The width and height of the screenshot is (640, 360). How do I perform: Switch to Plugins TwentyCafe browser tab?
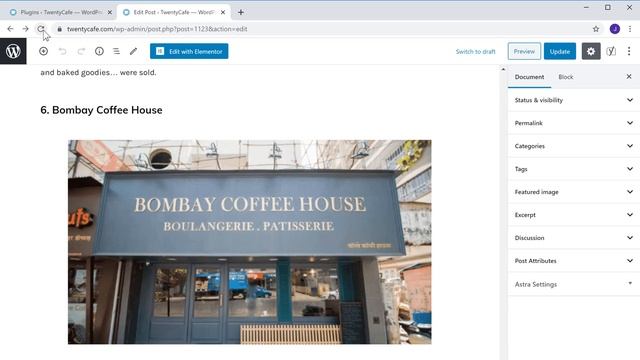[60, 12]
